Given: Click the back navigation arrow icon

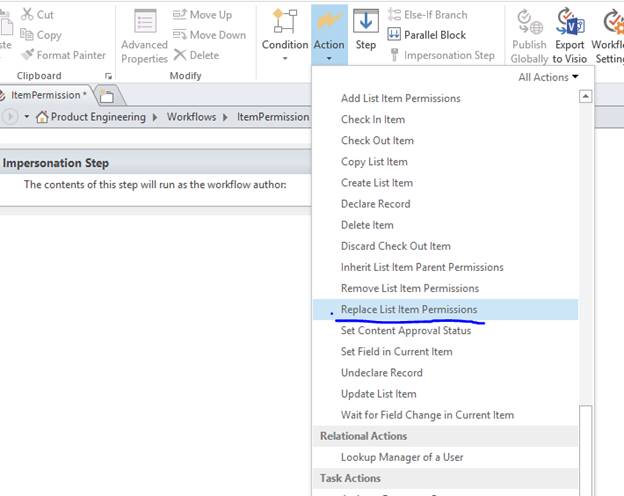Looking at the screenshot, I should 10,117.
